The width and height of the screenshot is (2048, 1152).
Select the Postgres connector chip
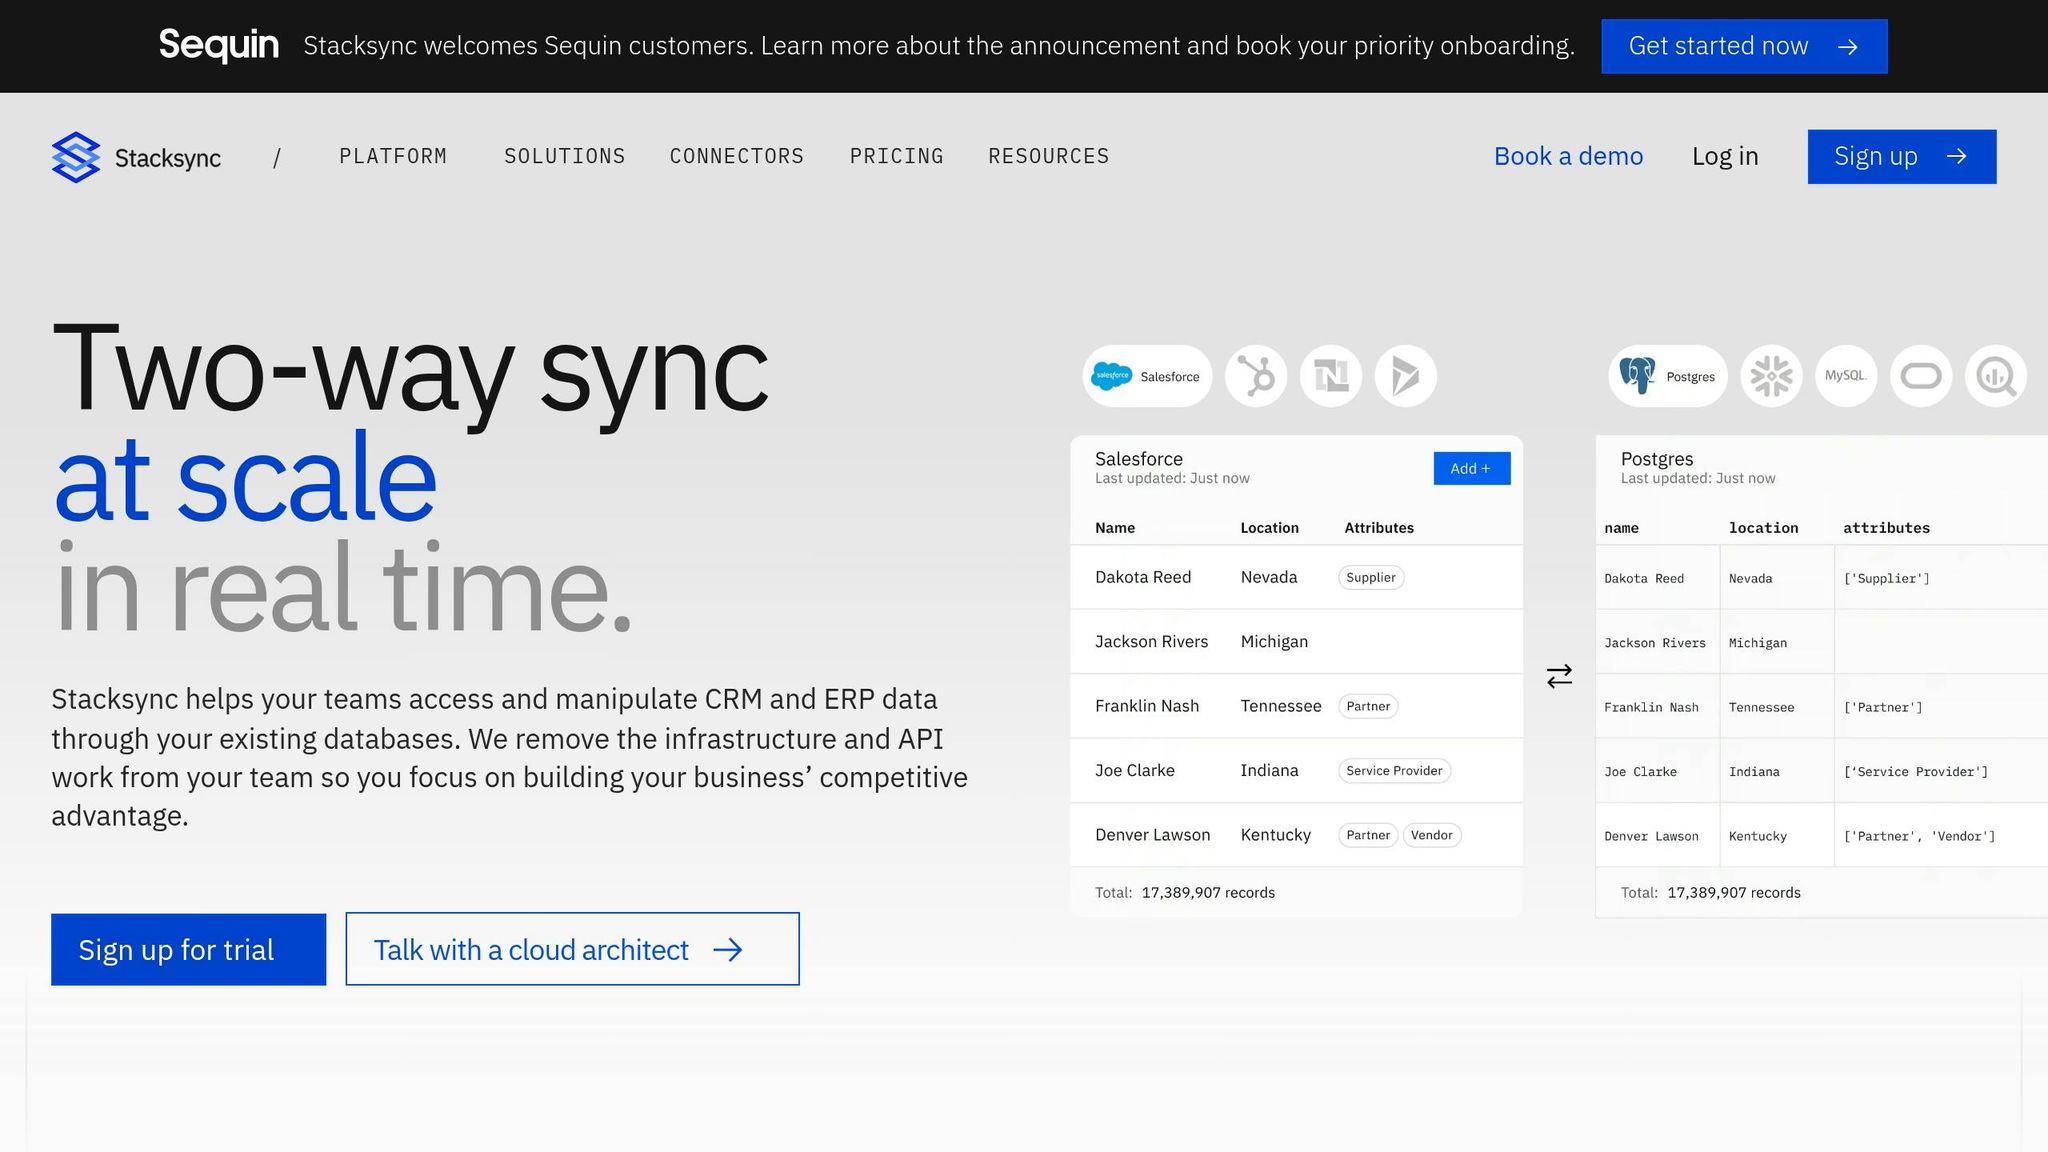tap(1668, 376)
